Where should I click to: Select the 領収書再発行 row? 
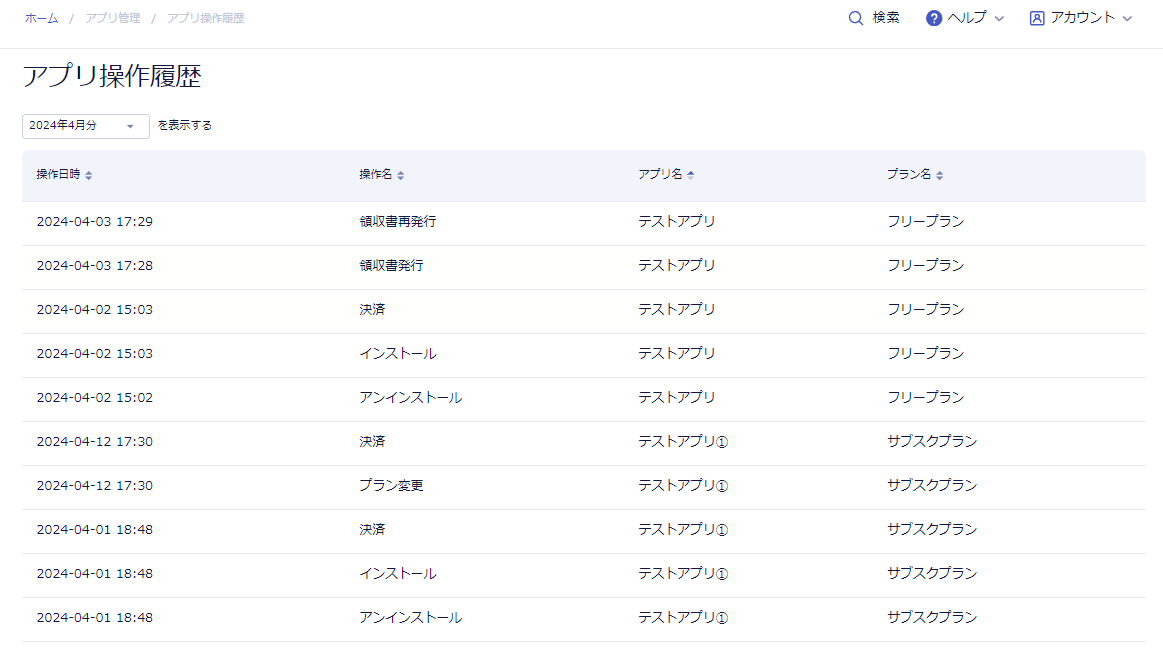click(x=397, y=222)
